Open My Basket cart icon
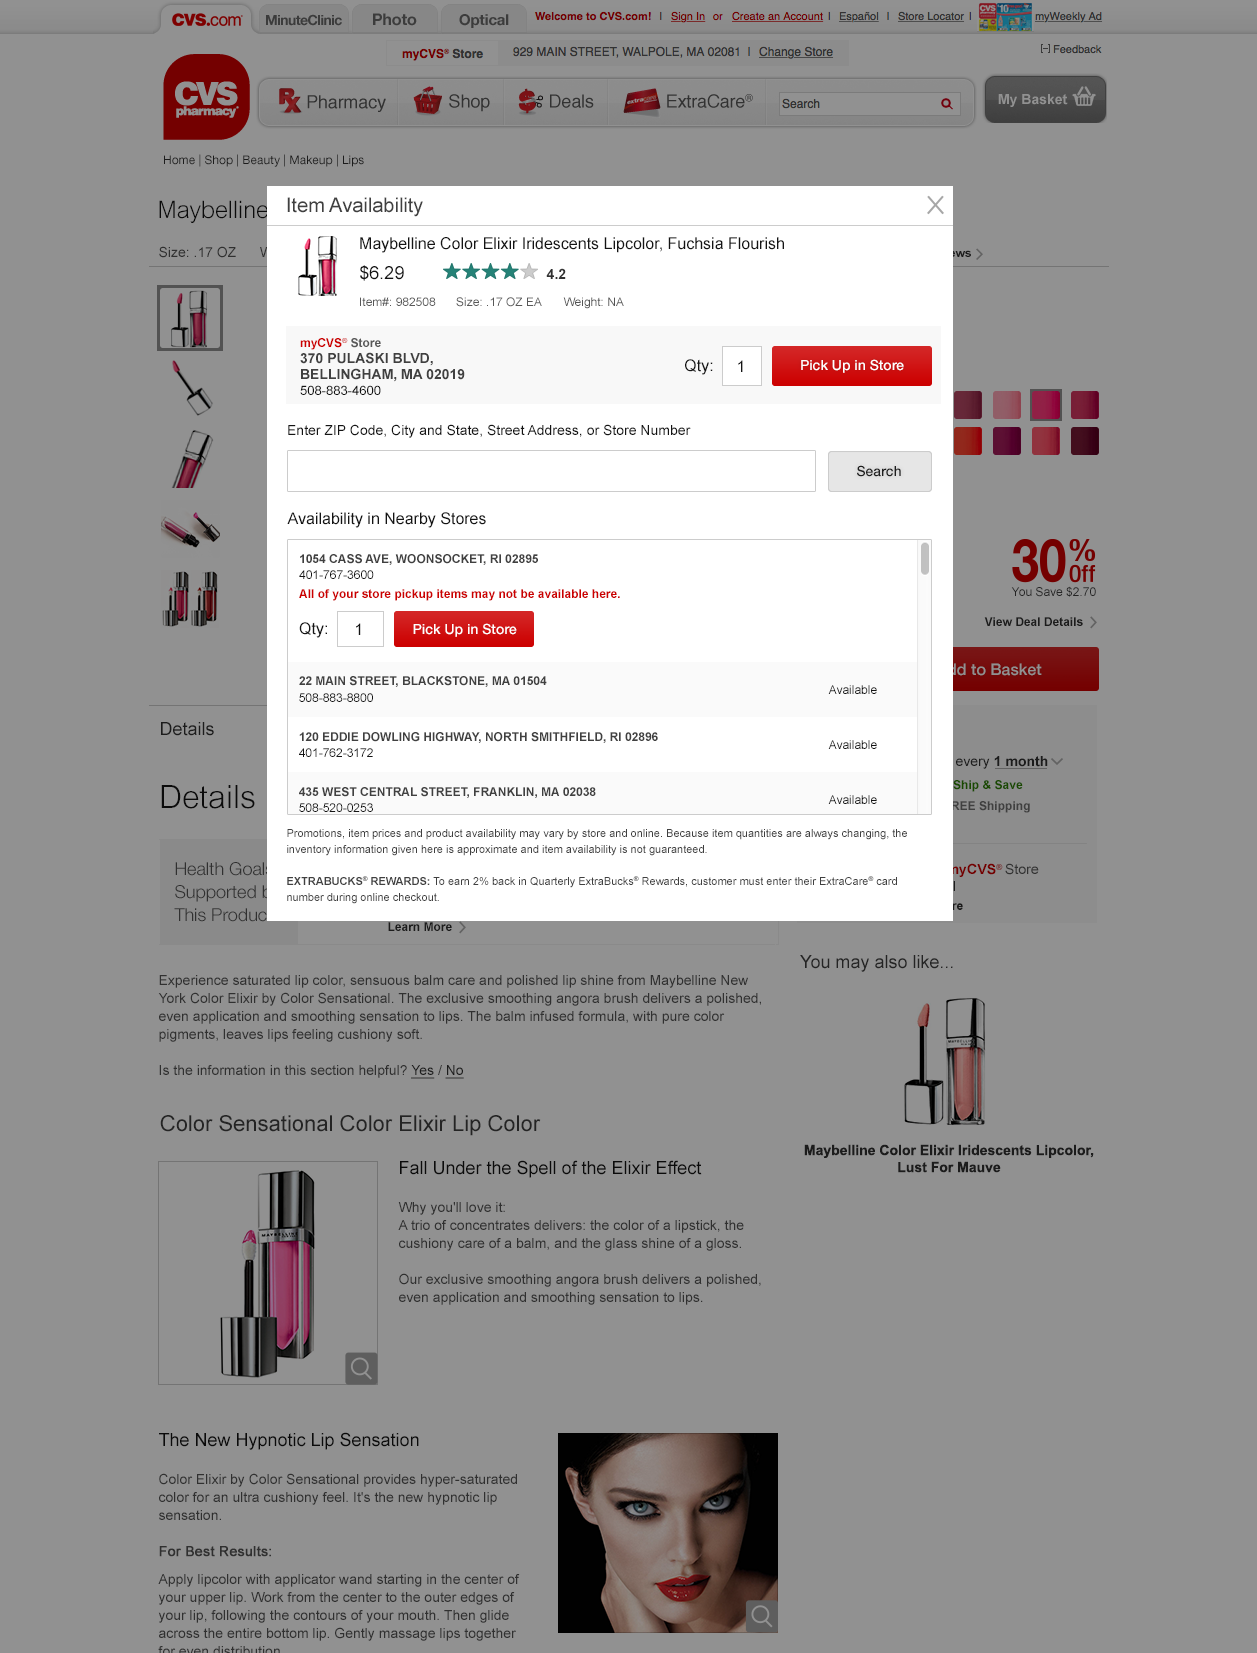1257x1653 pixels. [1084, 98]
